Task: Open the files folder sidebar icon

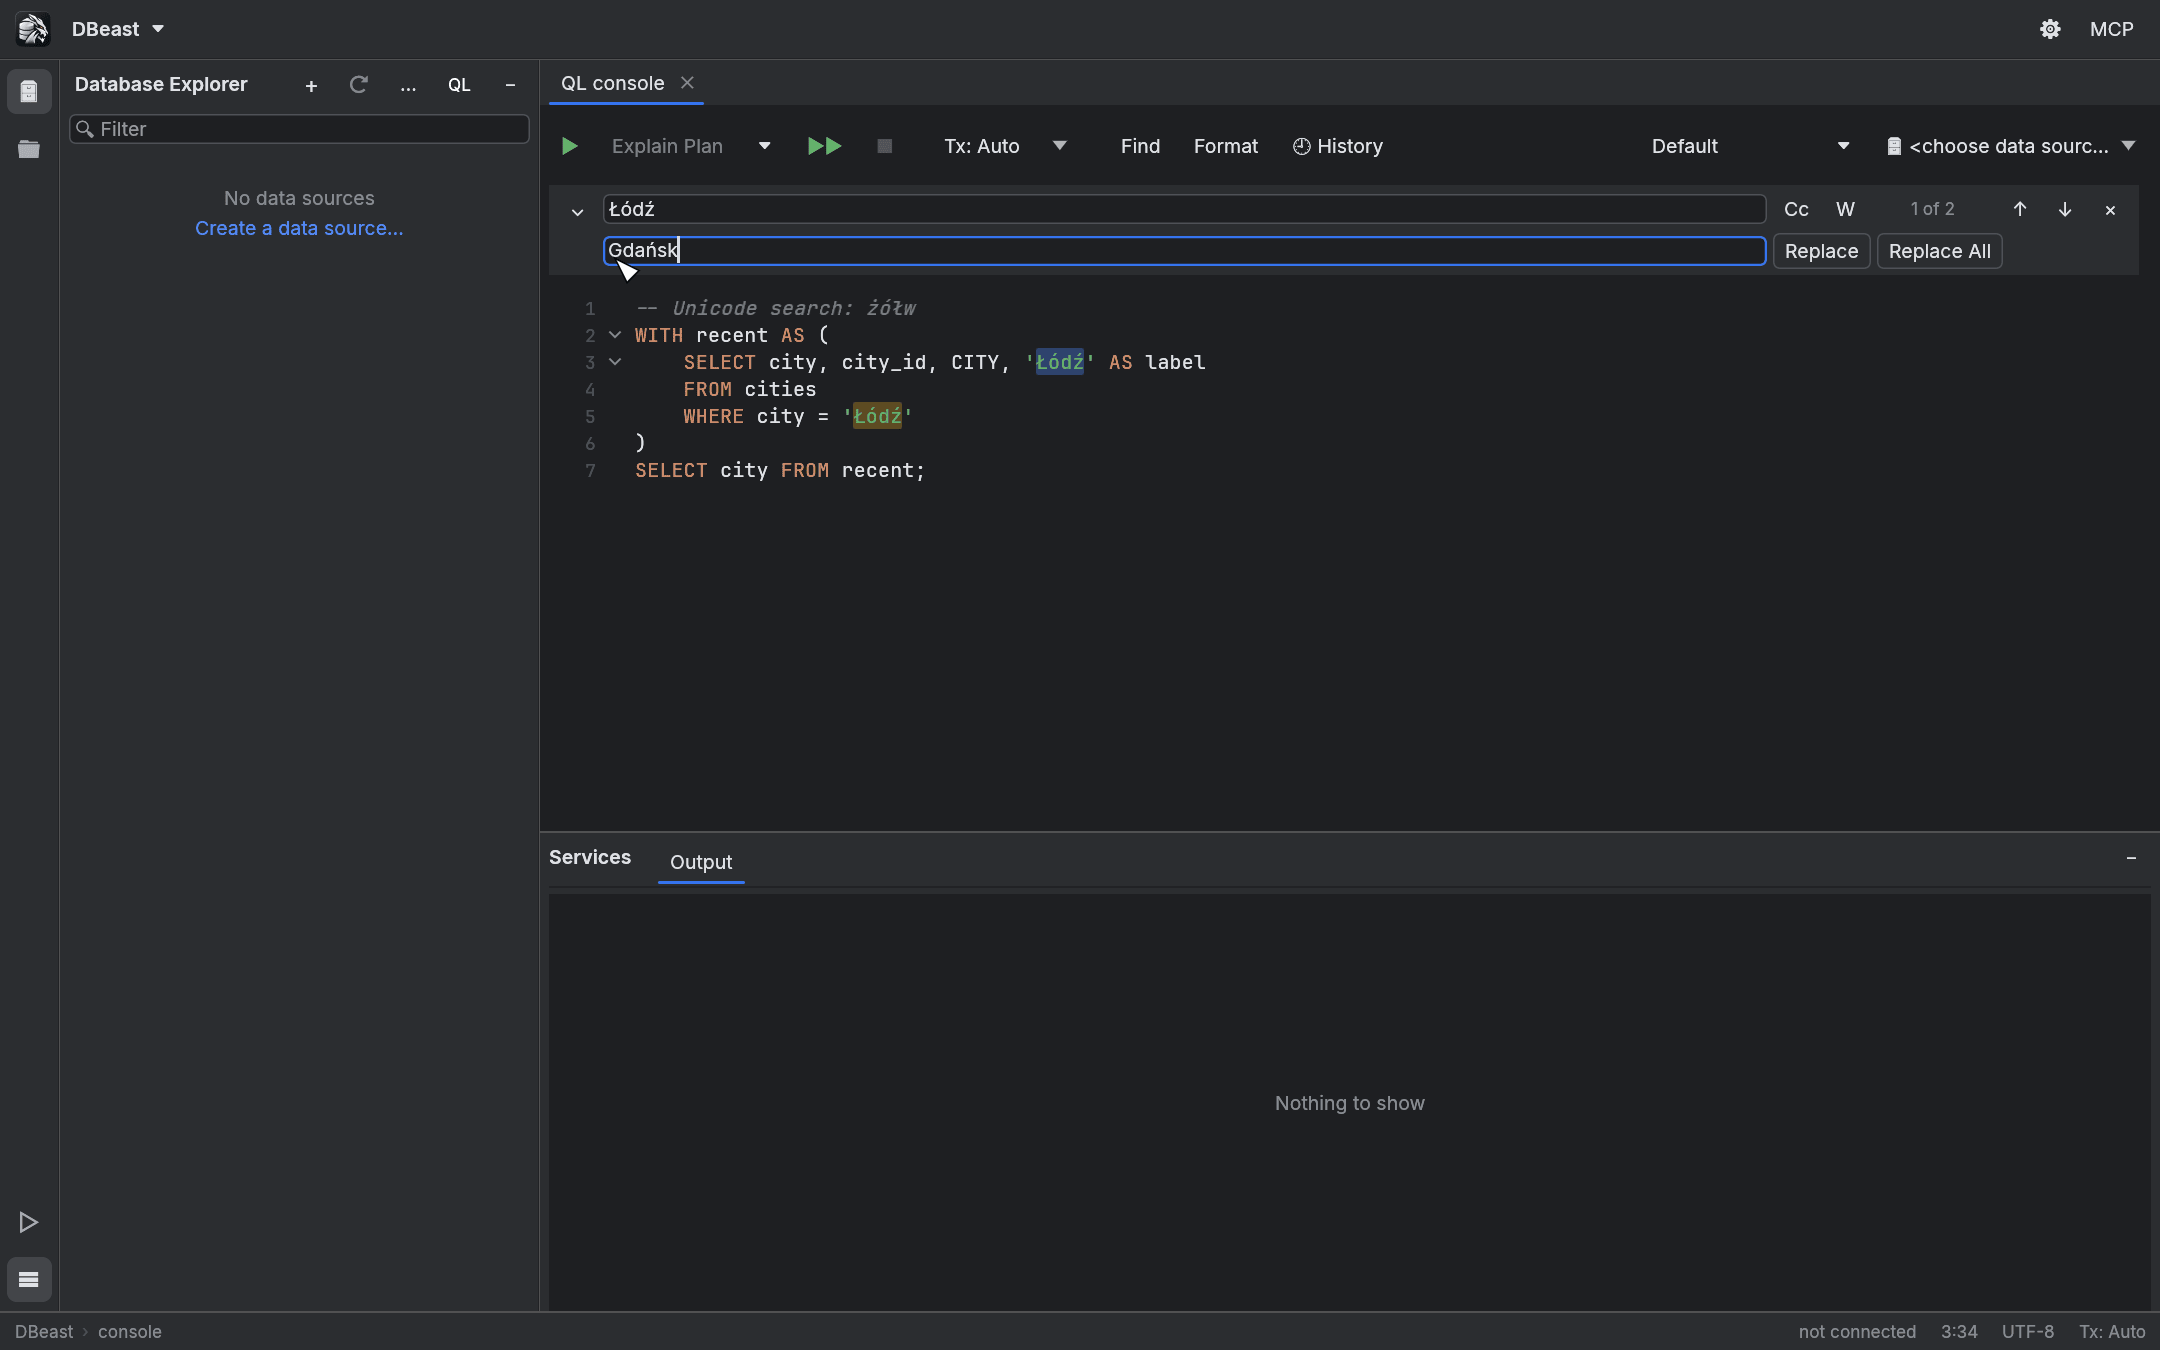Action: (29, 149)
